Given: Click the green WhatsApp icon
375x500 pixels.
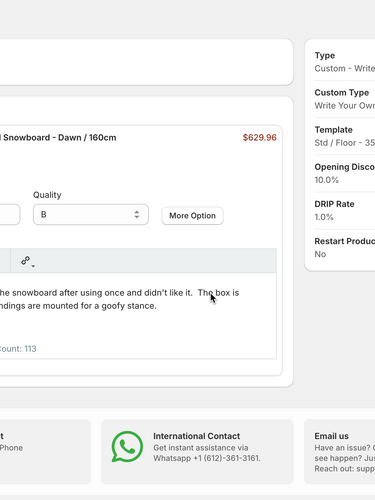Looking at the screenshot, I should point(127,447).
